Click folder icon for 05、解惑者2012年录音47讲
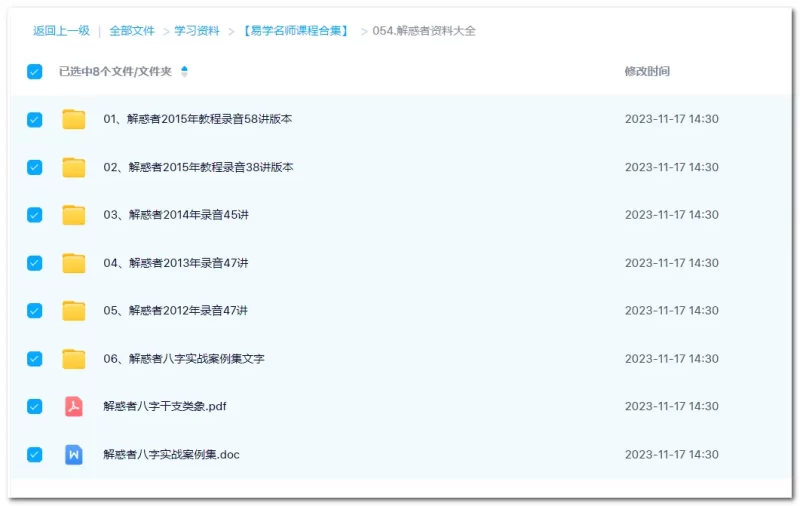The height and width of the screenshot is (506, 800). 73,311
